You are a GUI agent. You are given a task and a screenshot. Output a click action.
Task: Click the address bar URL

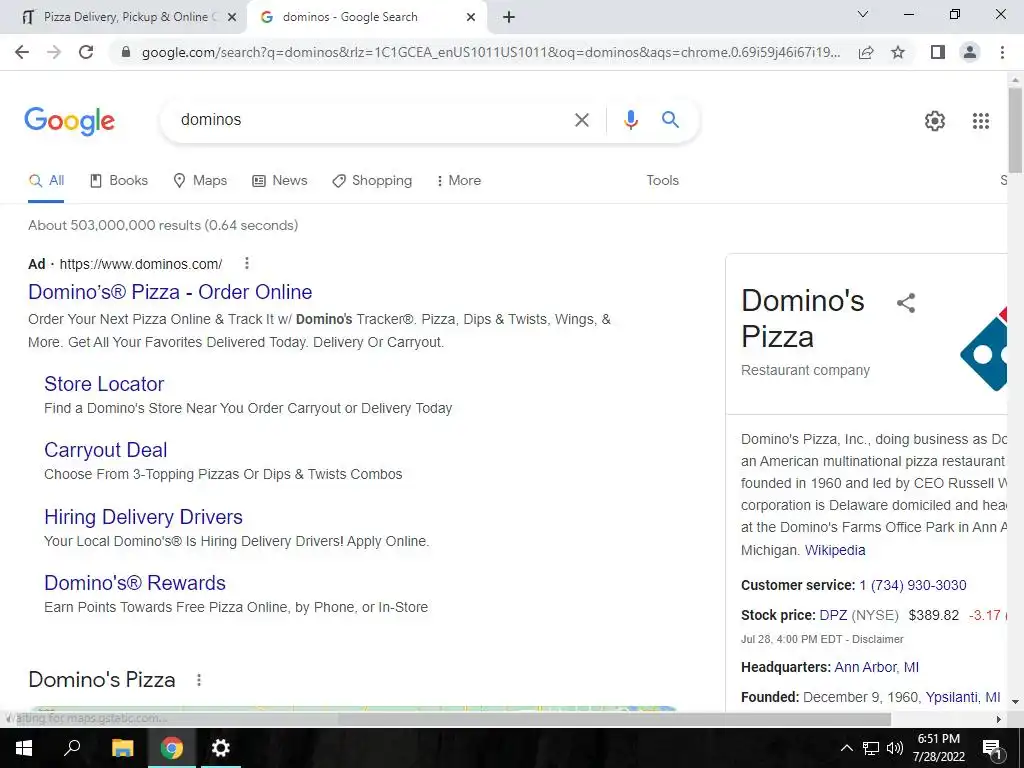click(490, 52)
